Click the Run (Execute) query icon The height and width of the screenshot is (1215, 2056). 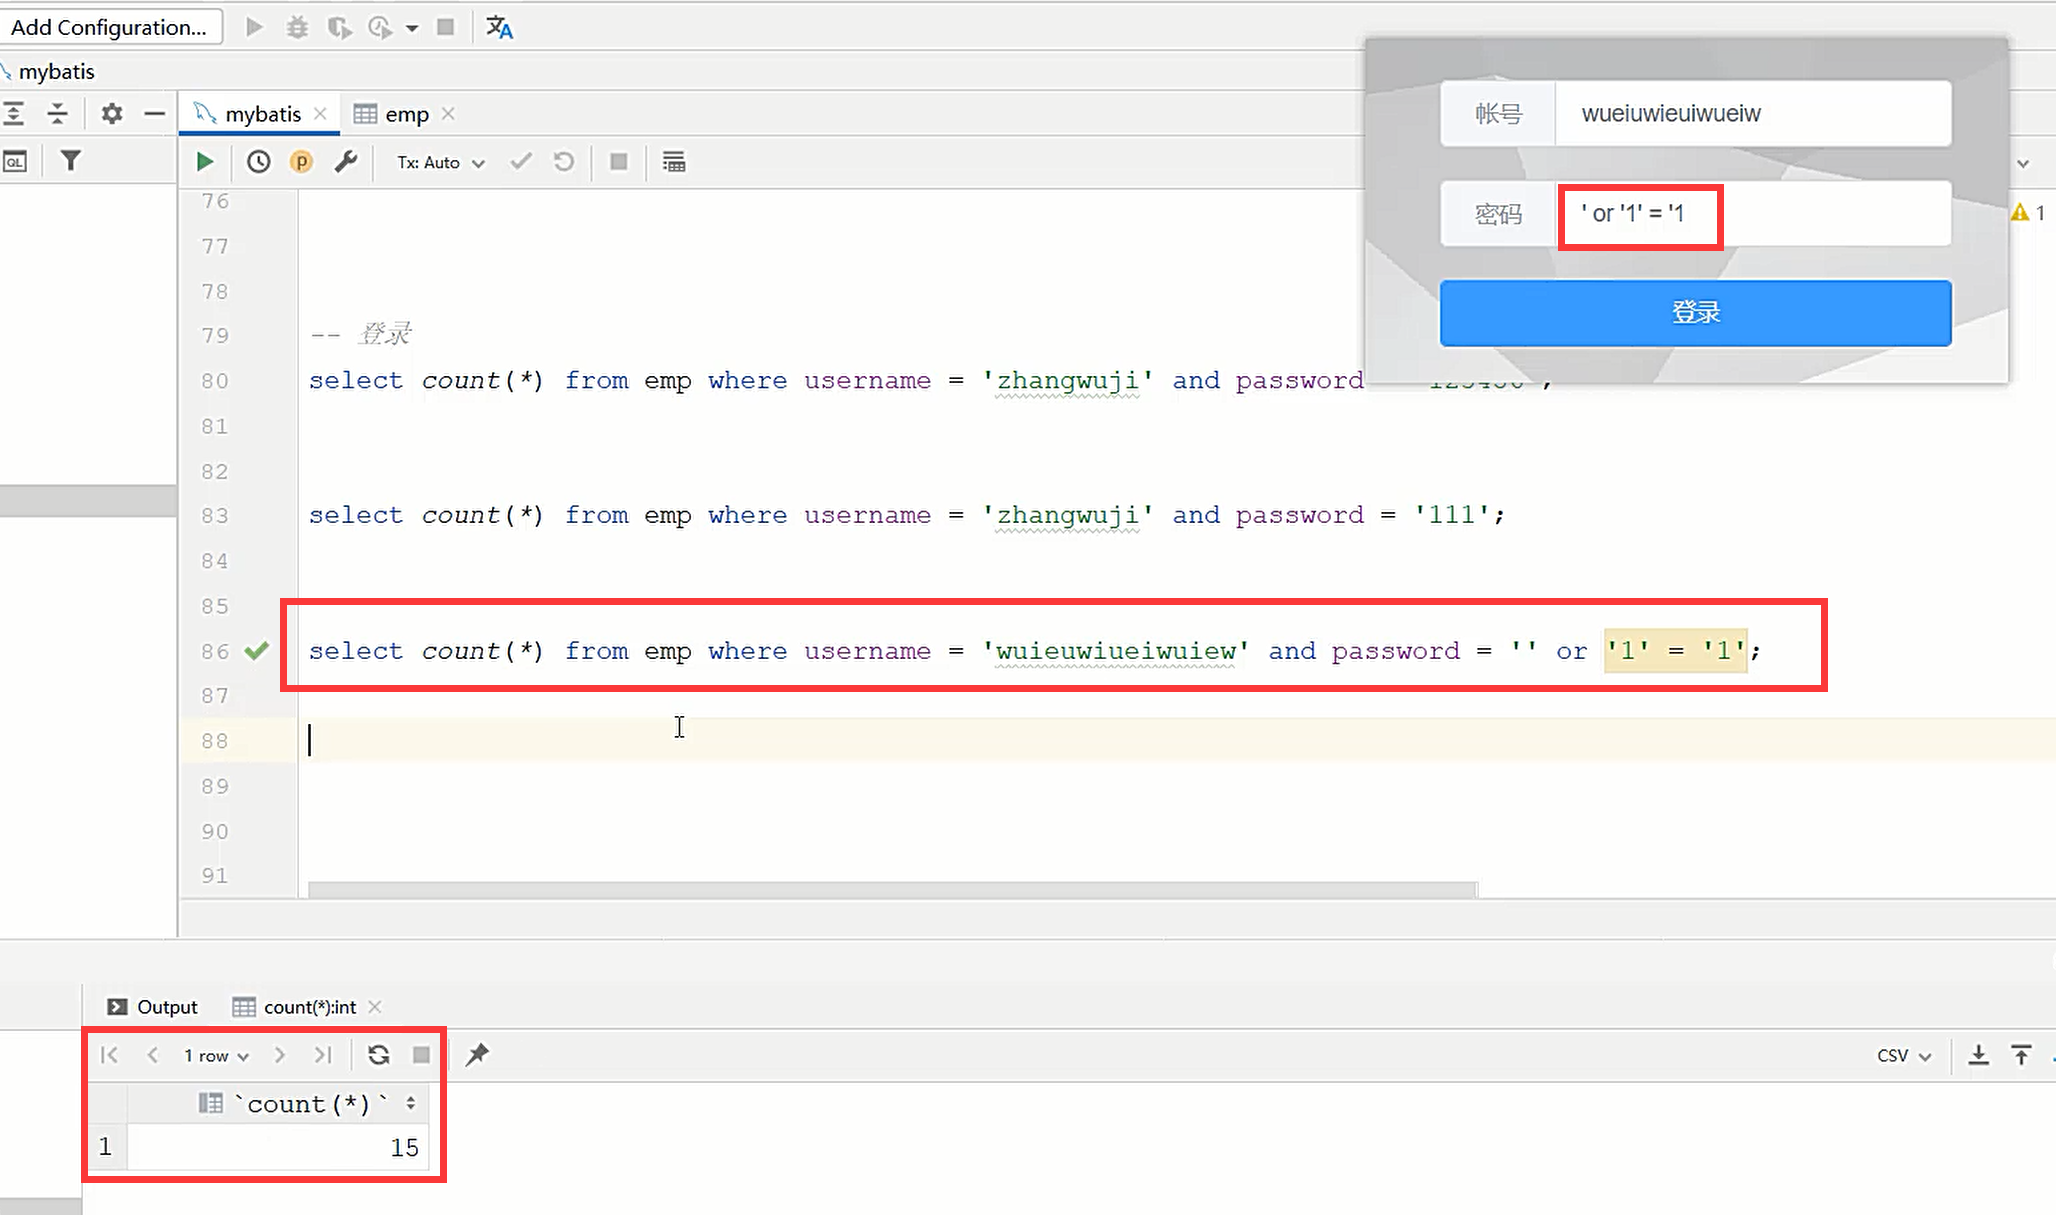[205, 162]
